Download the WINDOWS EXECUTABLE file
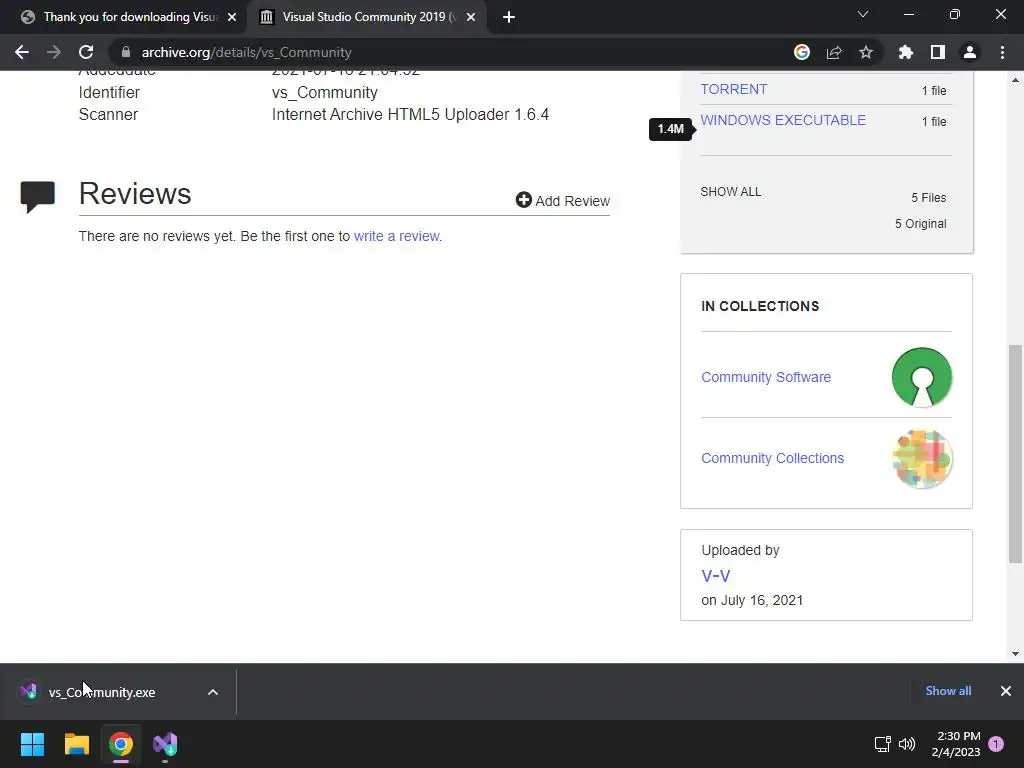 (x=783, y=120)
